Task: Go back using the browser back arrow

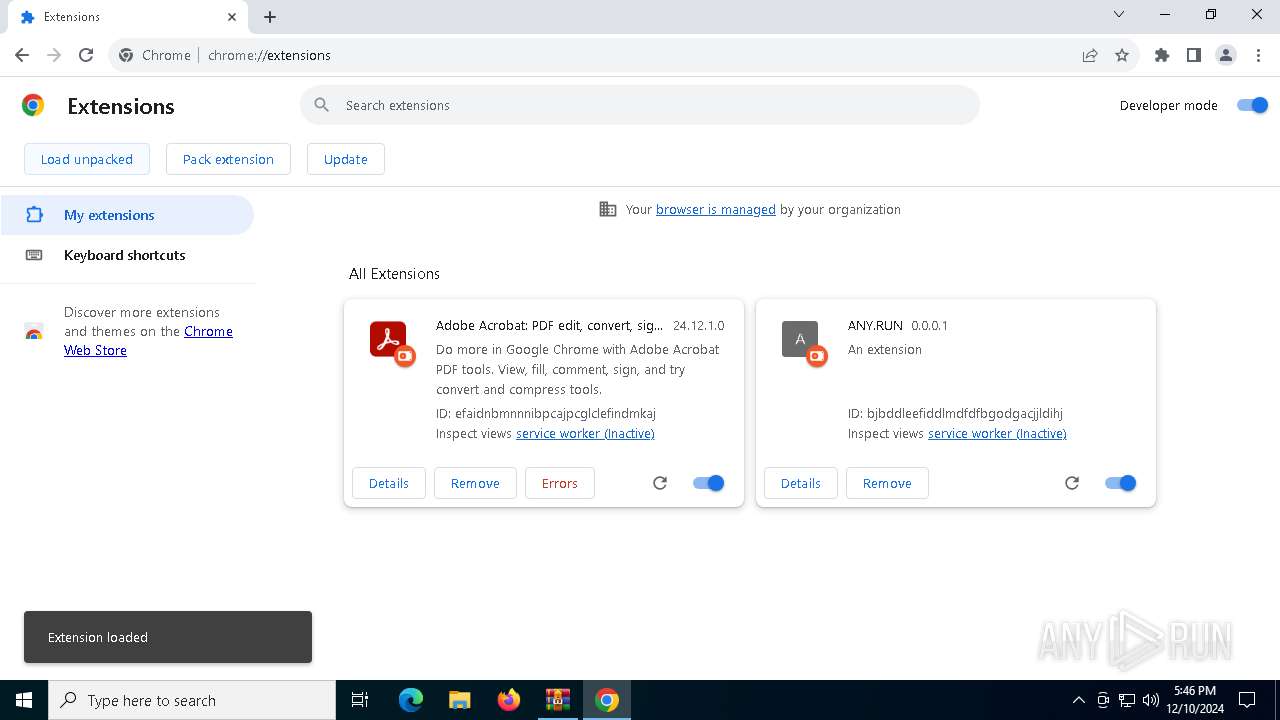Action: [x=22, y=55]
